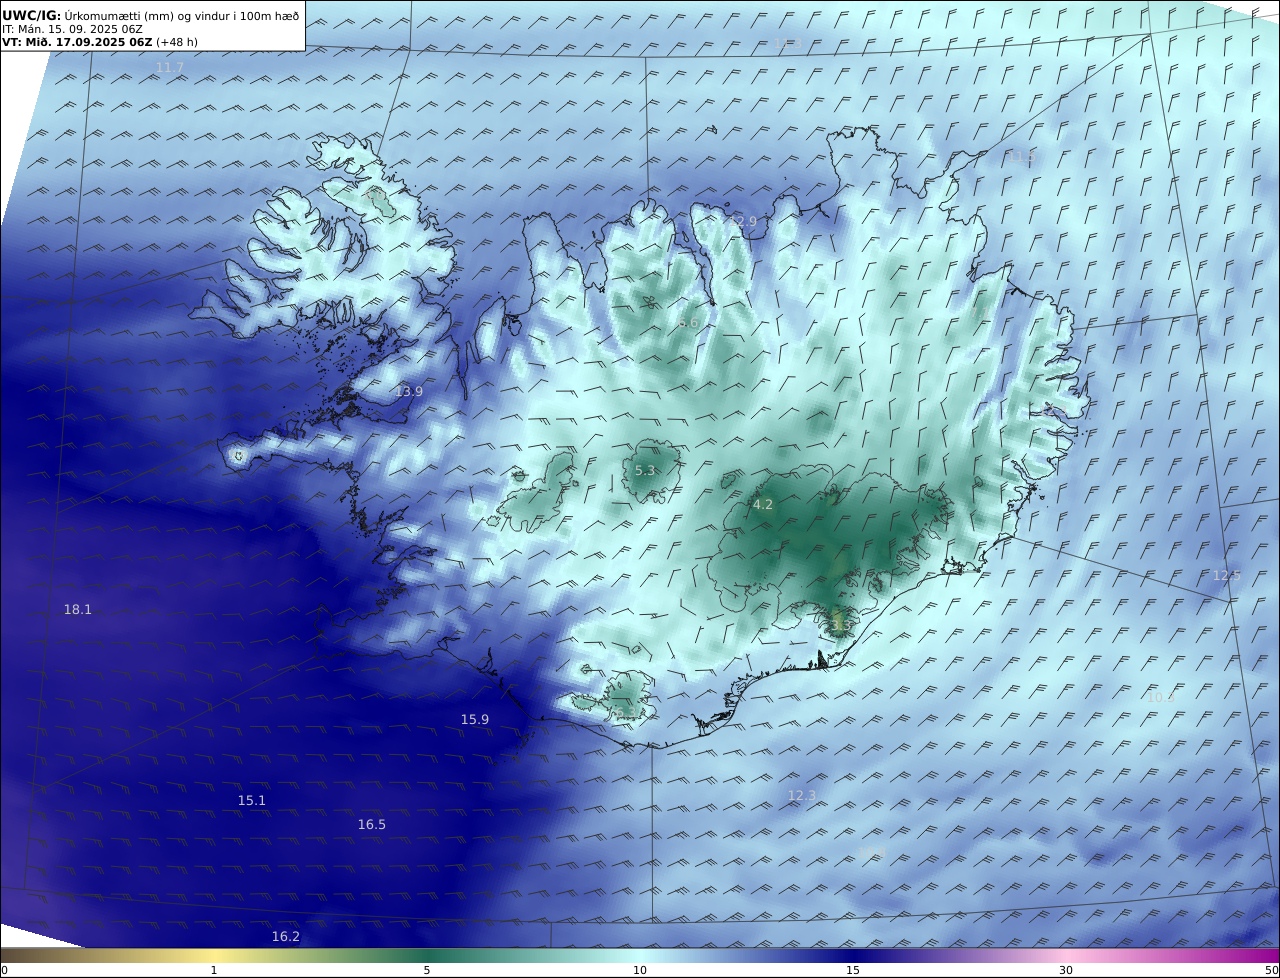
Task: Click the 18.1 value west of Iceland
Action: tap(78, 609)
